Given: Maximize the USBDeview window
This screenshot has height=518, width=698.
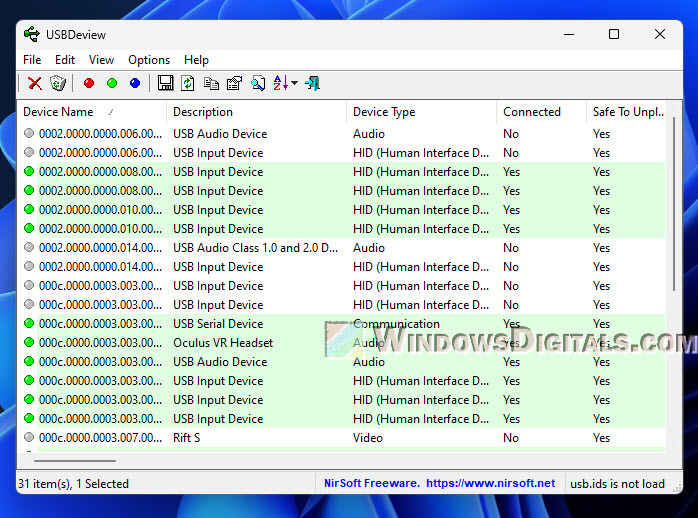Looking at the screenshot, I should point(614,34).
